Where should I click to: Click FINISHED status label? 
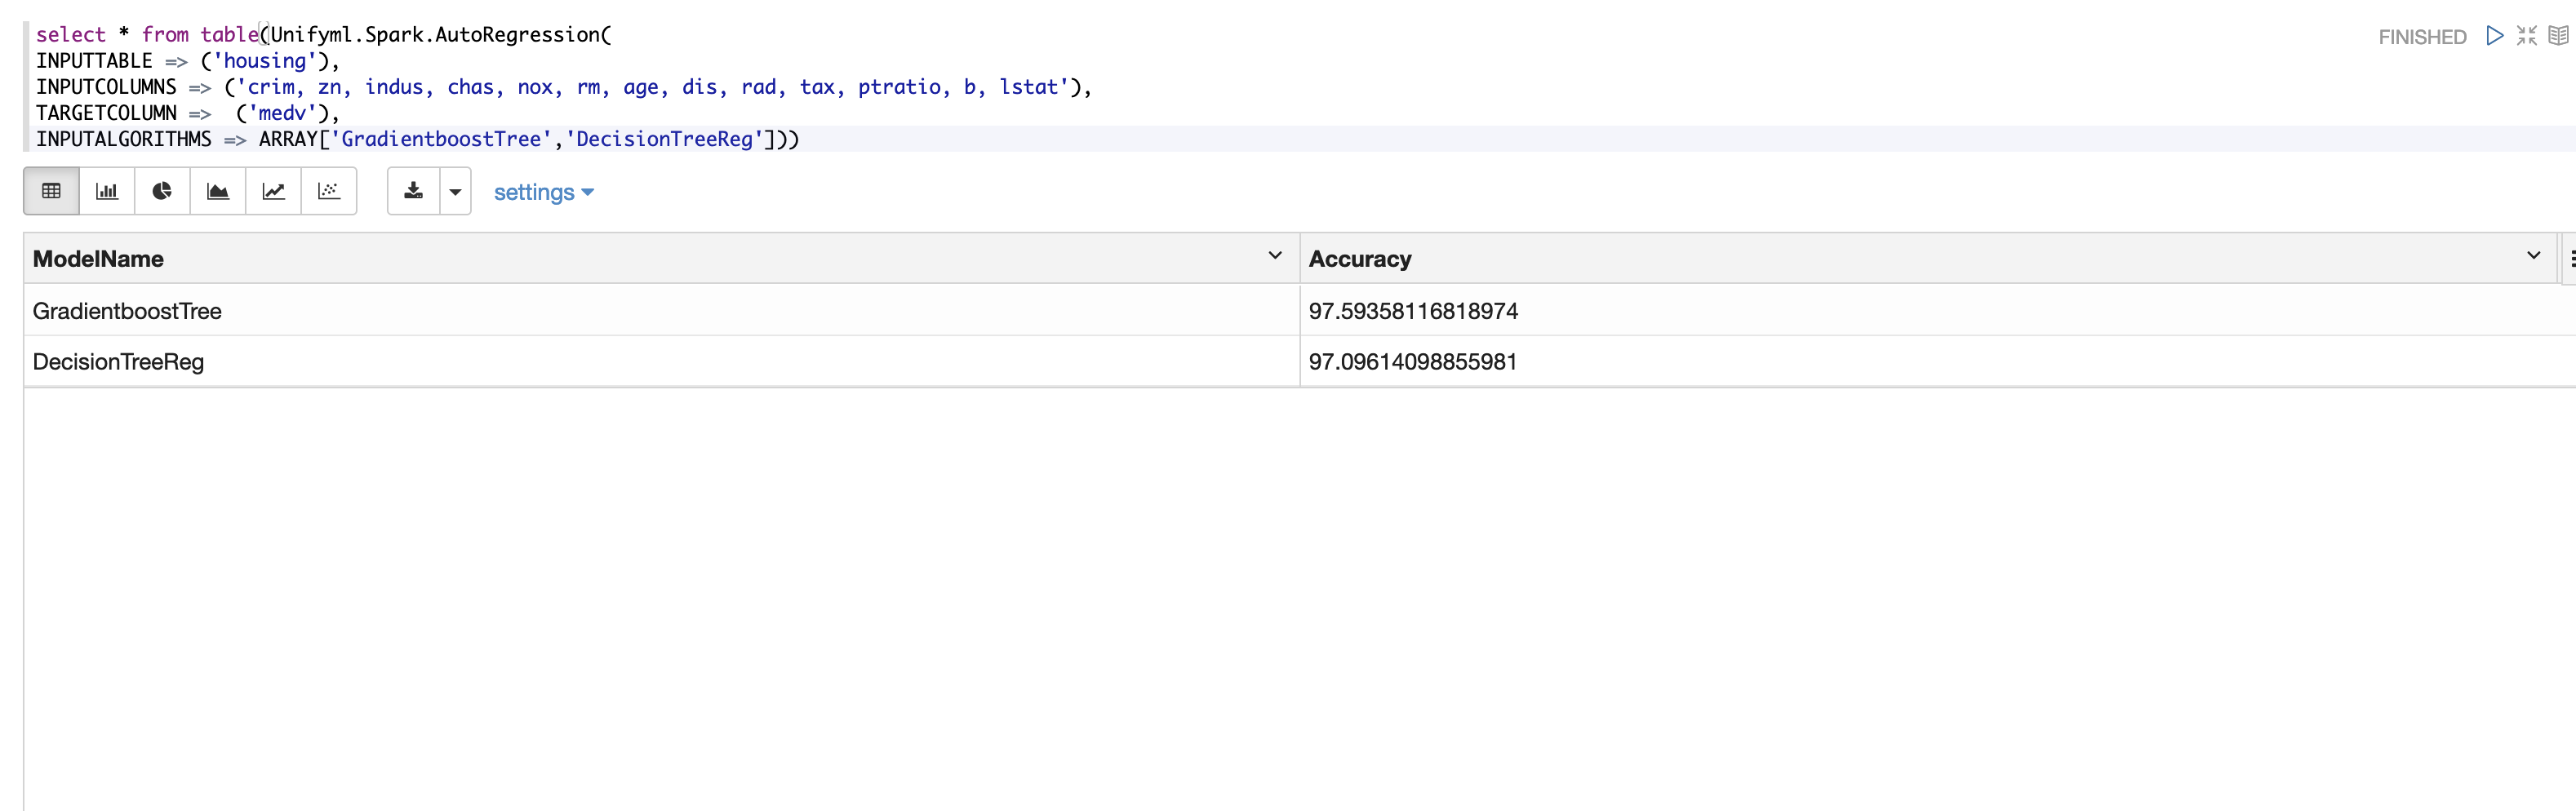2422,37
